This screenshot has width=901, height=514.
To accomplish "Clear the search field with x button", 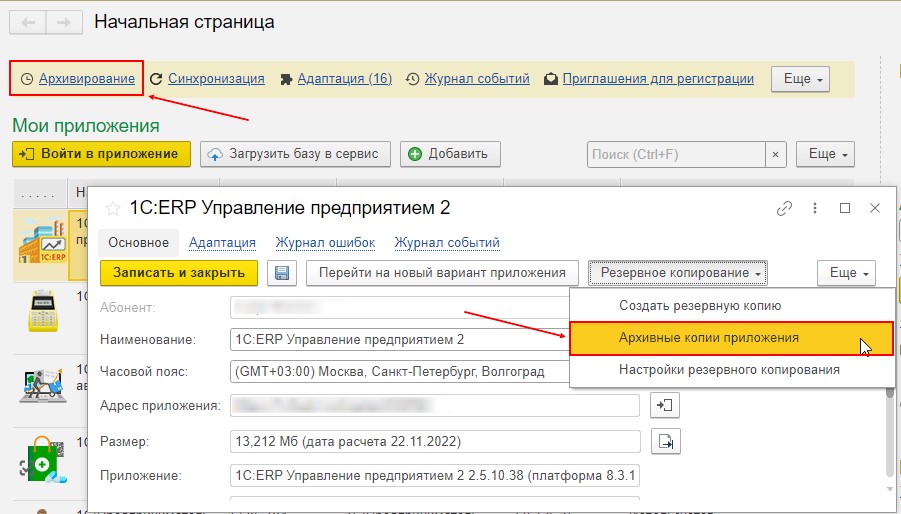I will [776, 154].
